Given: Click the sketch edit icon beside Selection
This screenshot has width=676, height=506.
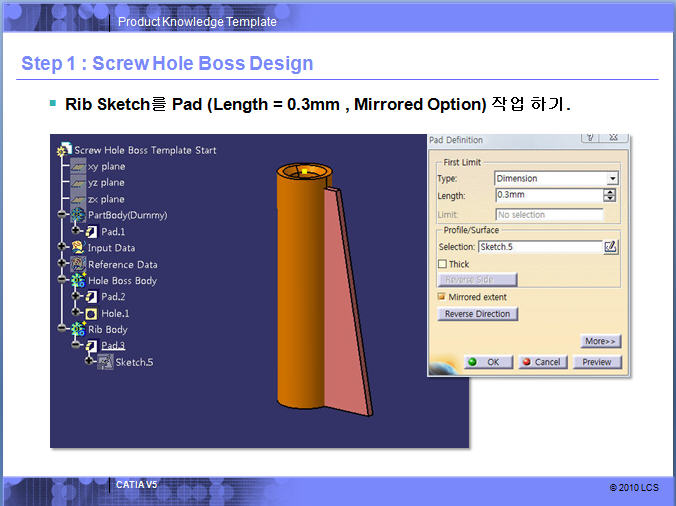Looking at the screenshot, I should point(610,246).
